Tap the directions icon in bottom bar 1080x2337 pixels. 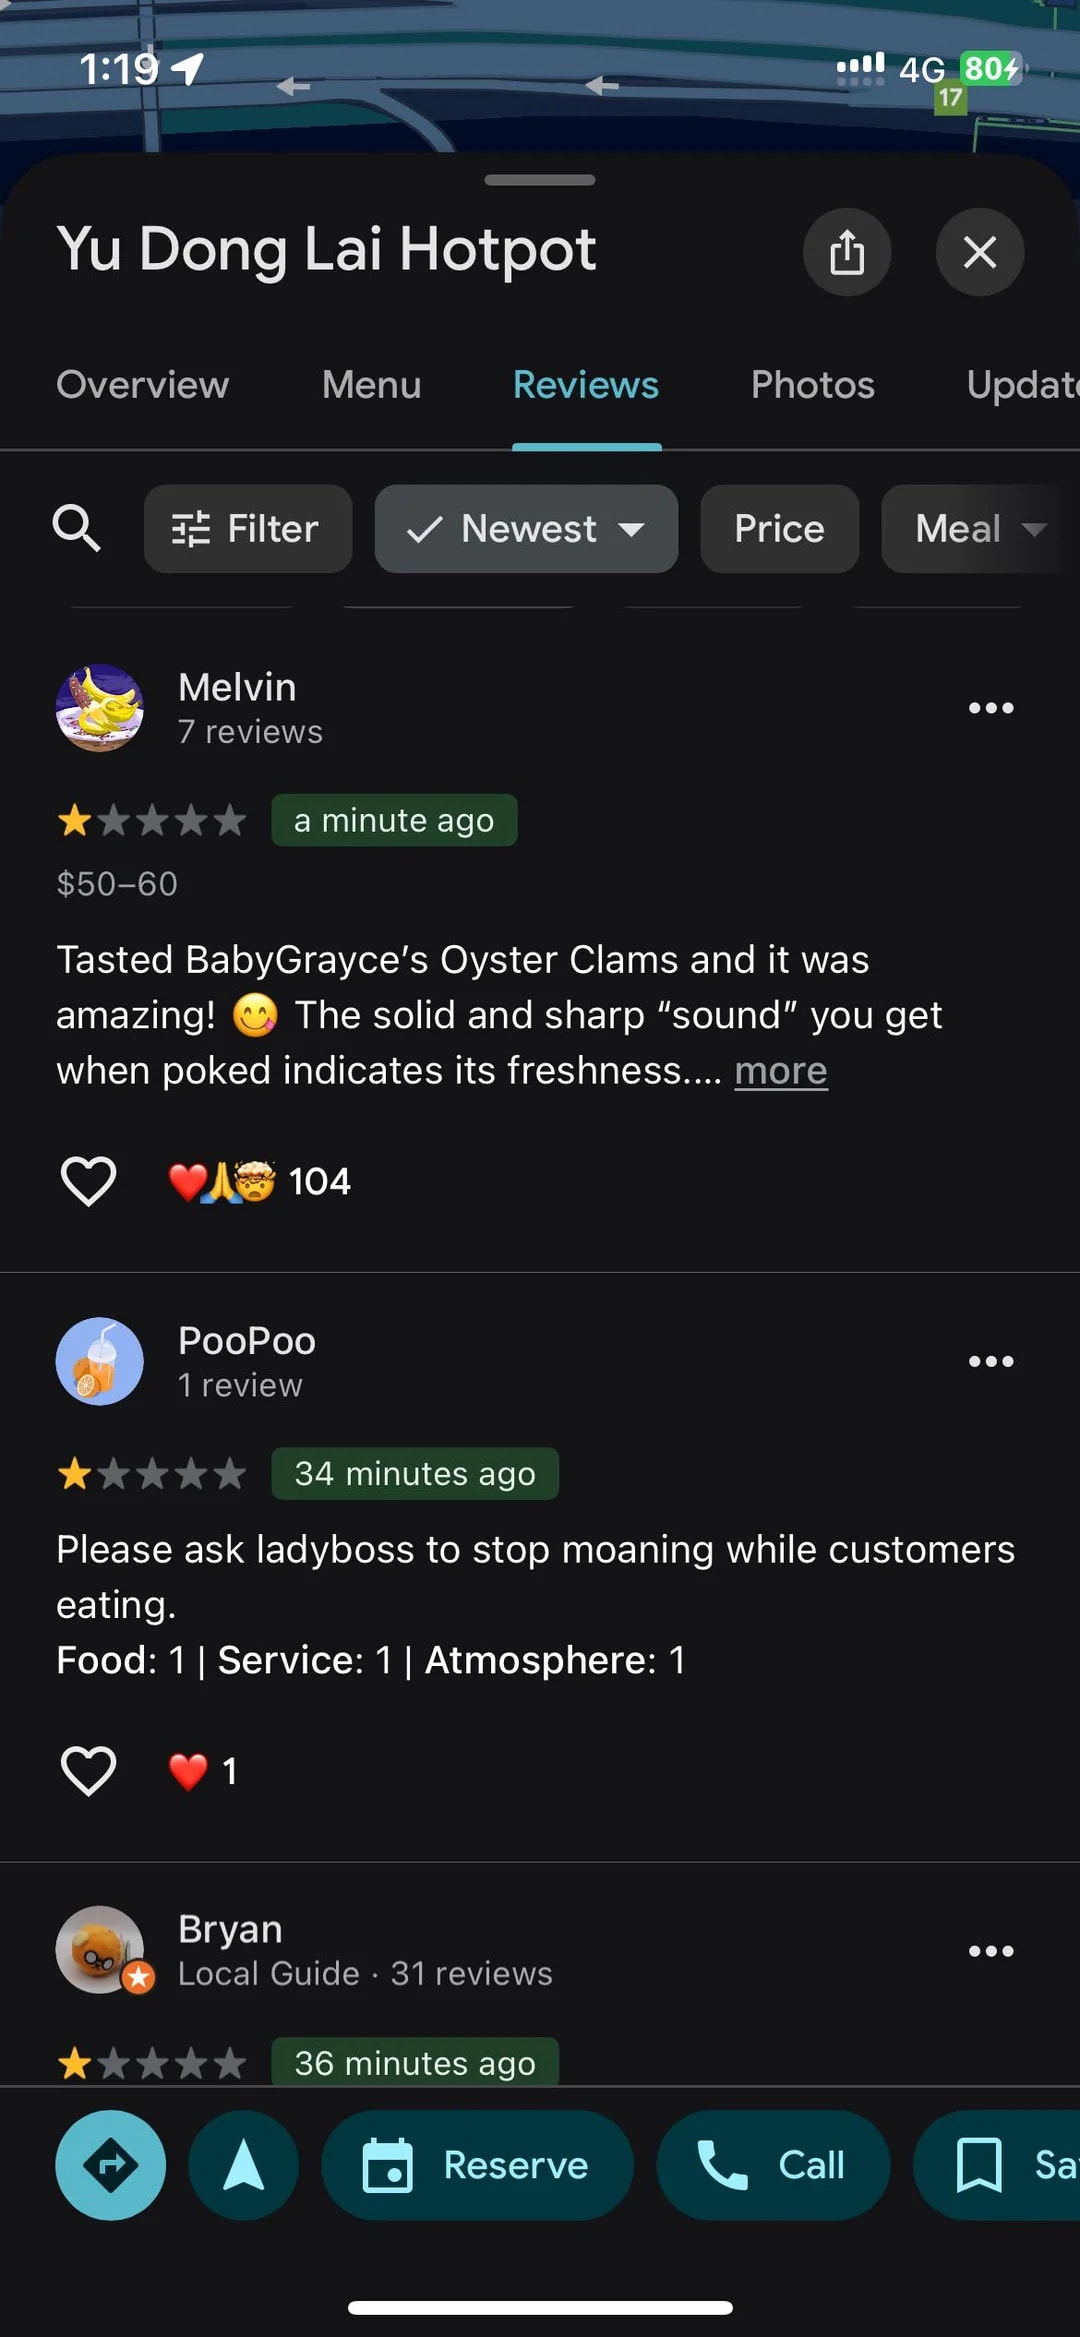[110, 2165]
